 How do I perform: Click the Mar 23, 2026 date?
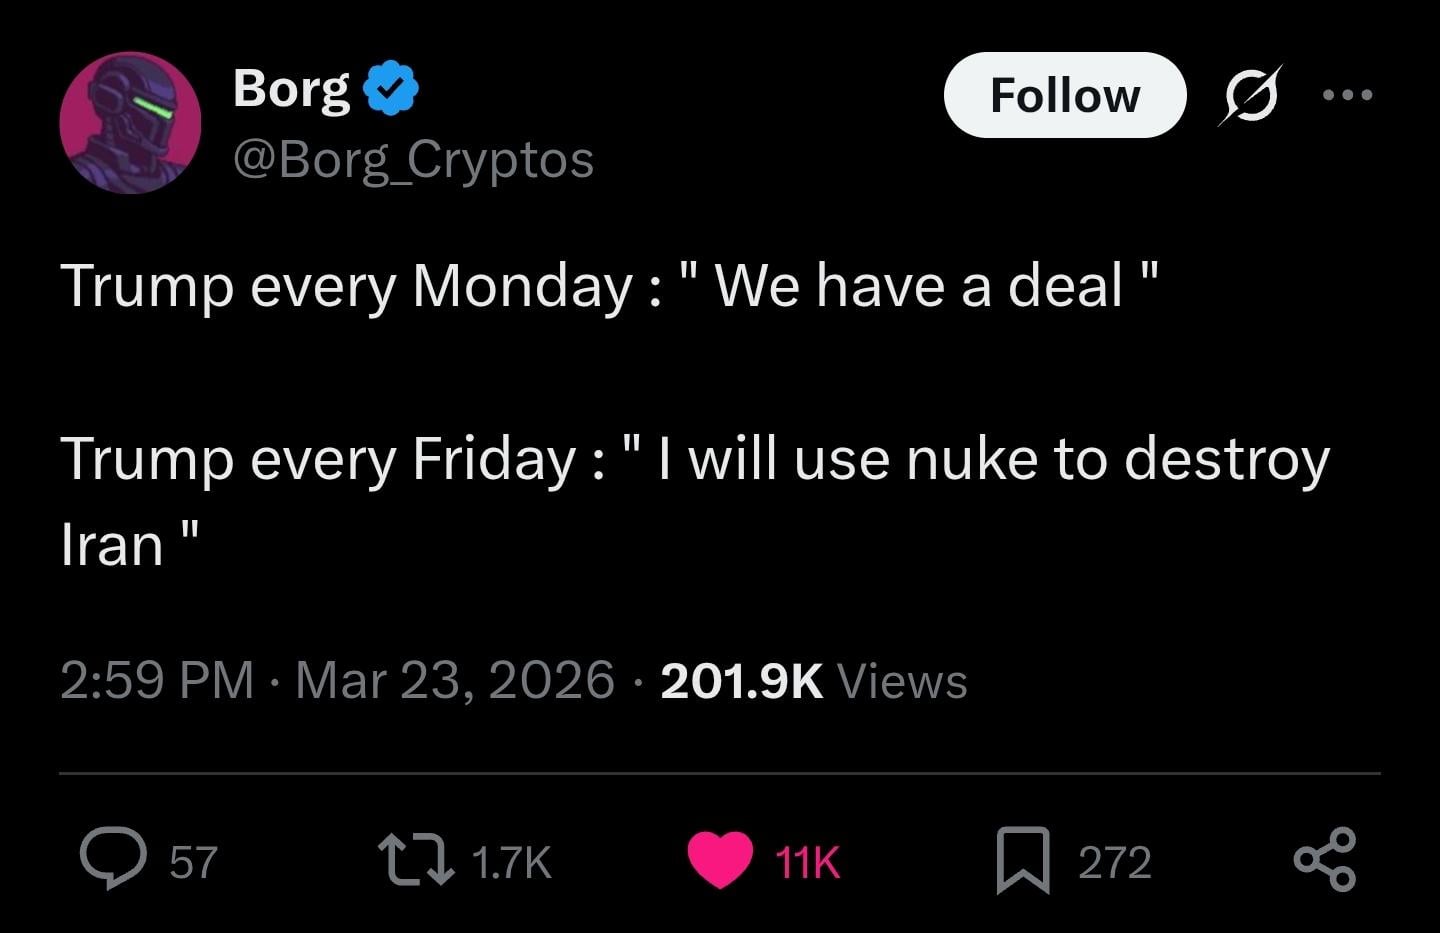455,680
